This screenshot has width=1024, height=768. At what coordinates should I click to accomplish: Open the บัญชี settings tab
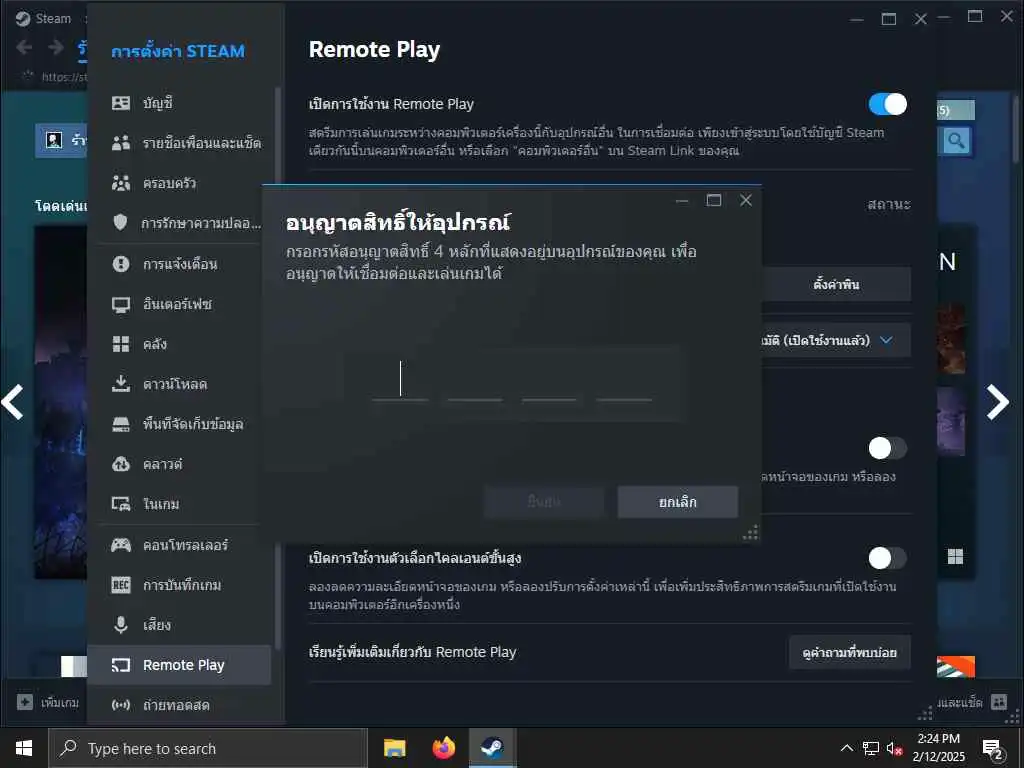pyautogui.click(x=179, y=103)
